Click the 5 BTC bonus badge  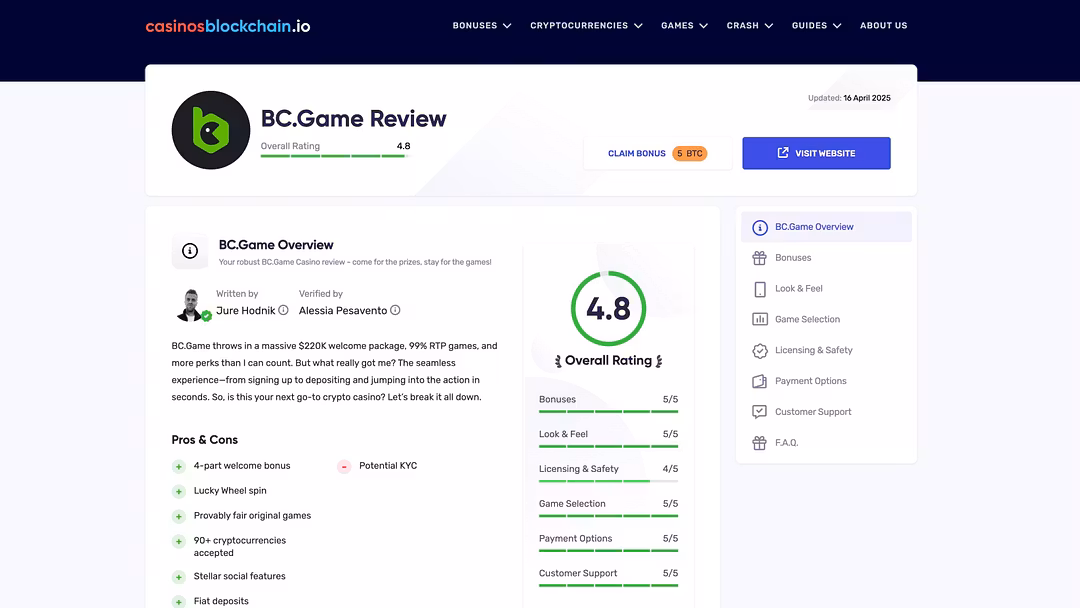[689, 154]
